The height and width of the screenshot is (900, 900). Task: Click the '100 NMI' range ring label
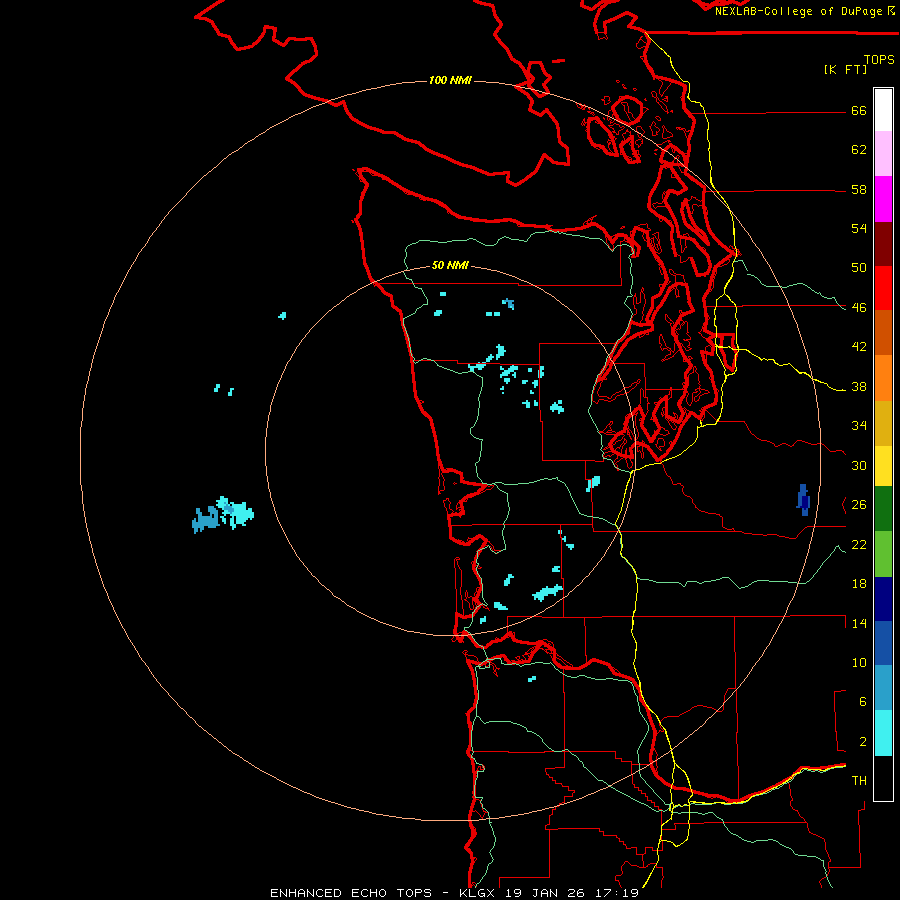(450, 80)
